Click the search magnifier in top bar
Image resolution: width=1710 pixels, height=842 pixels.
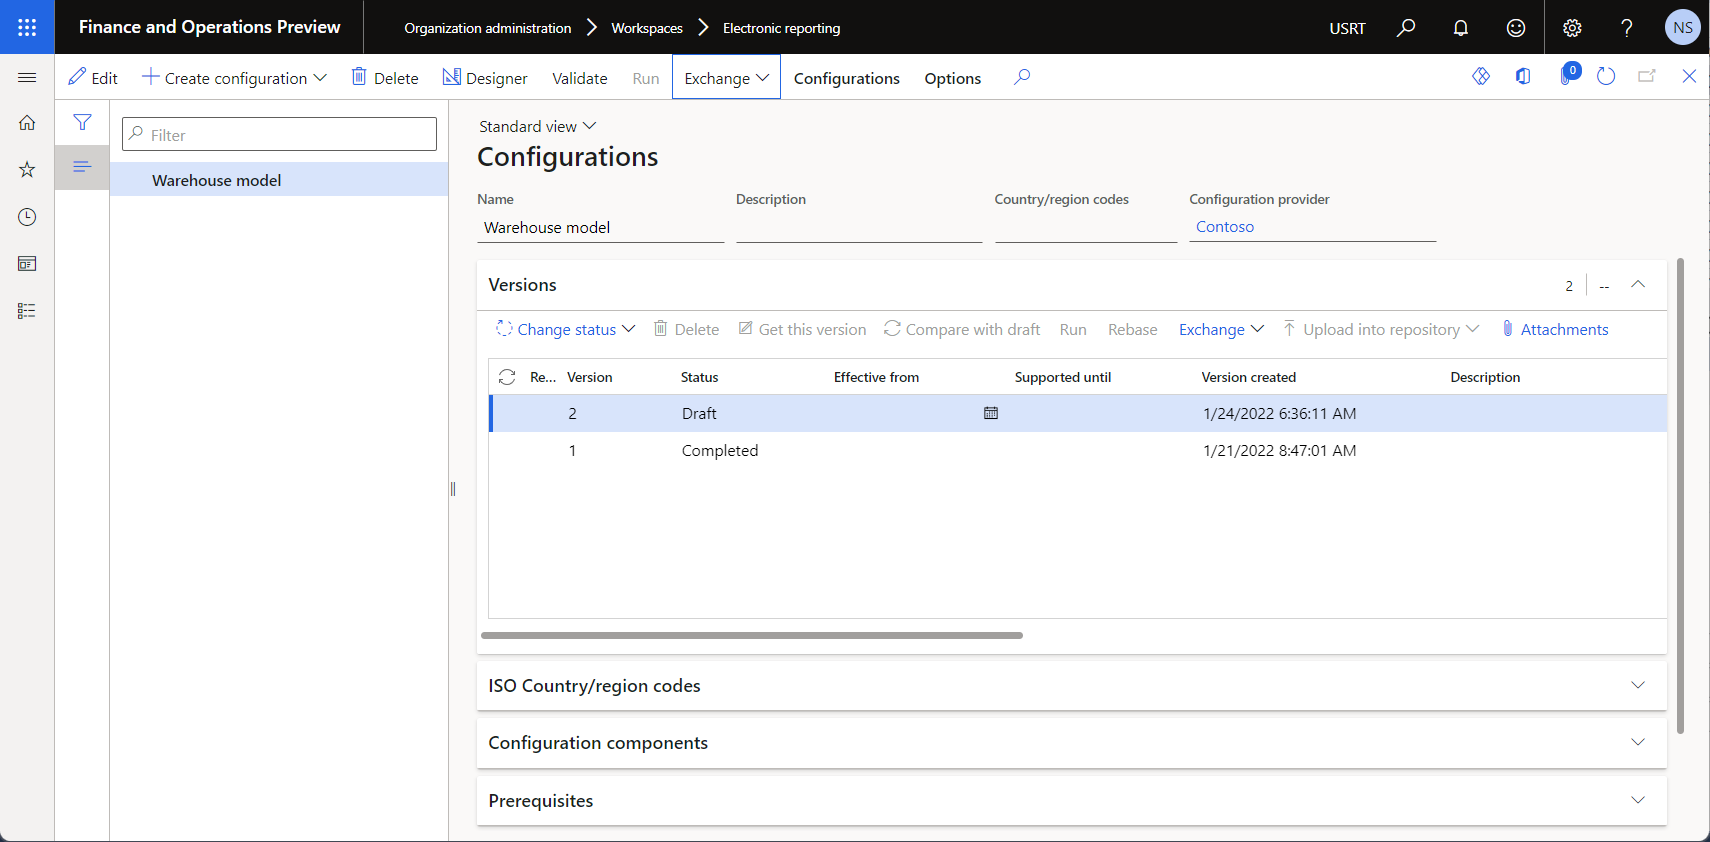click(x=1406, y=27)
